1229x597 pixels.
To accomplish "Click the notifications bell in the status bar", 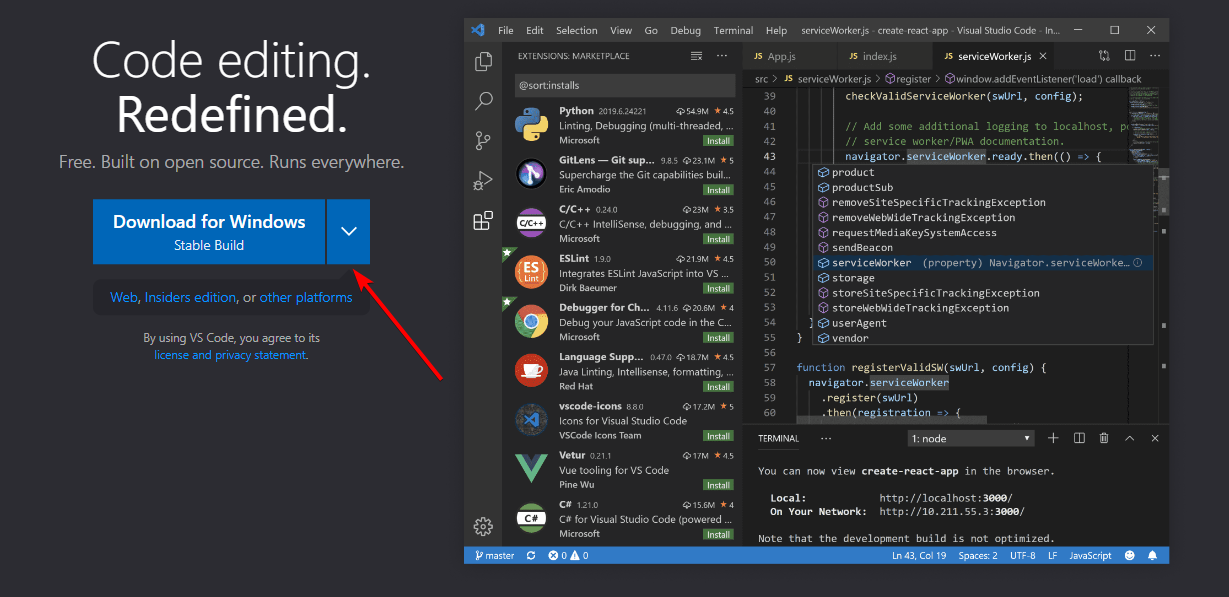I will coord(1153,555).
